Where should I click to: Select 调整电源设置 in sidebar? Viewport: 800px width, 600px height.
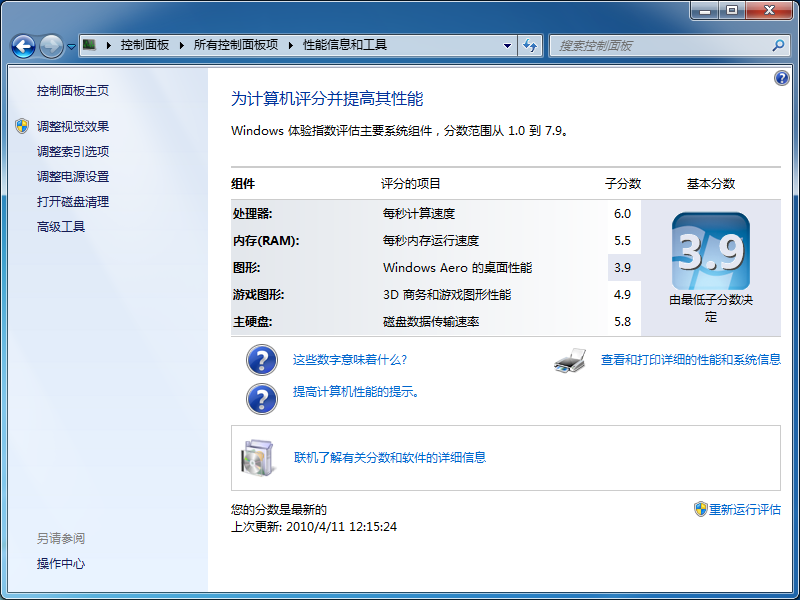tap(73, 177)
